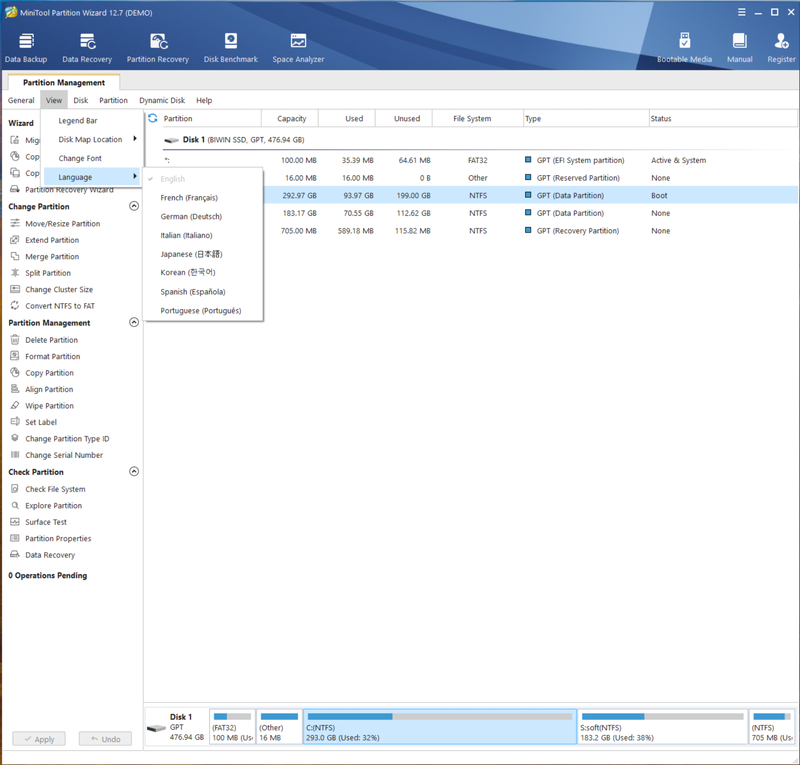The width and height of the screenshot is (800, 765).
Task: Click the Split Partition icon
Action: pyautogui.click(x=15, y=273)
